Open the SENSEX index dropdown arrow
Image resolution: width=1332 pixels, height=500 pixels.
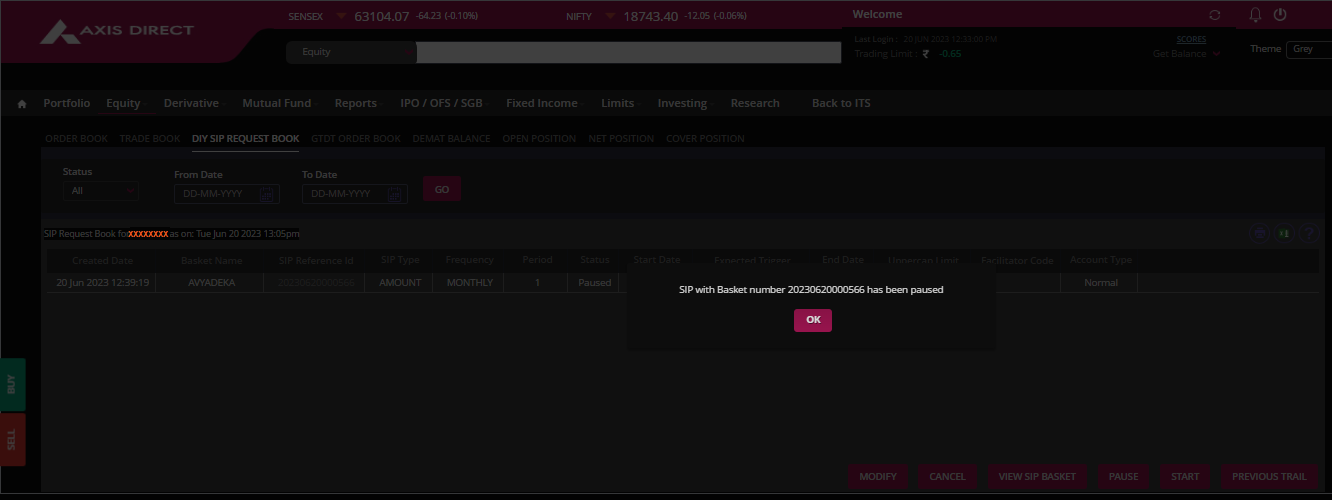[341, 17]
